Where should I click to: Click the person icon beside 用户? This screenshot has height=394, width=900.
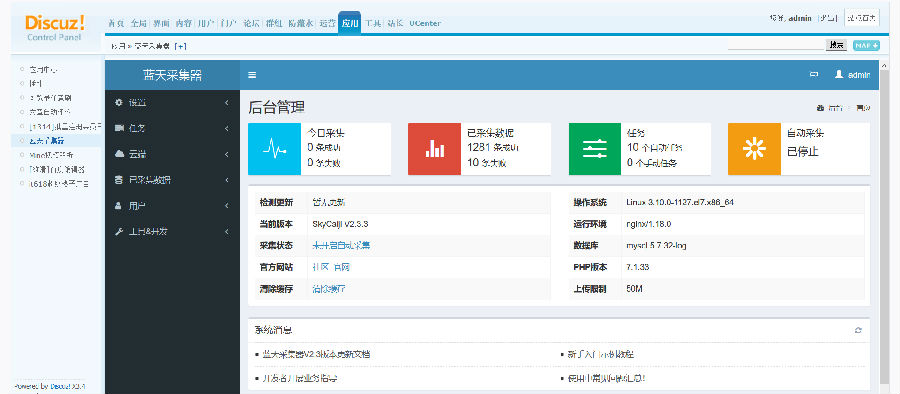119,205
